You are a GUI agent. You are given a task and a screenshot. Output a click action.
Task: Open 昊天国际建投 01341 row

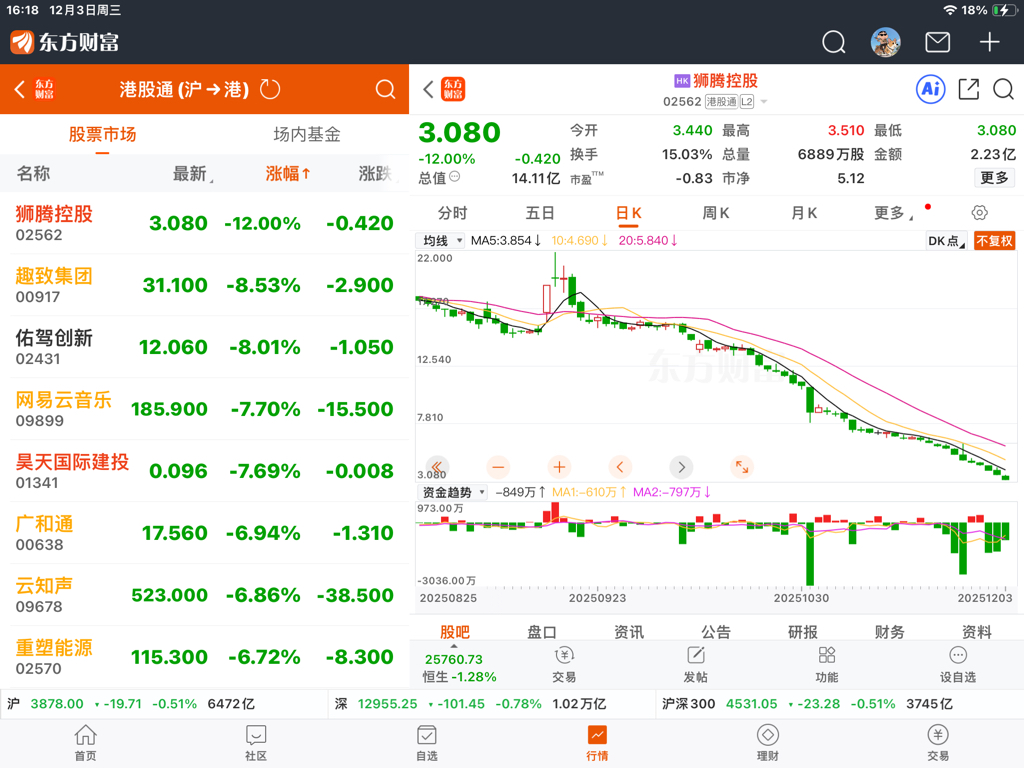pyautogui.click(x=204, y=472)
